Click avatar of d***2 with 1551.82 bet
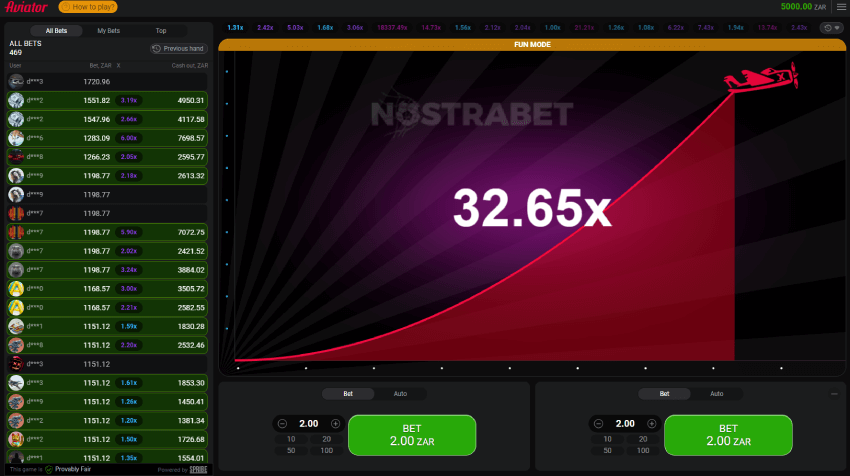 pyautogui.click(x=16, y=100)
